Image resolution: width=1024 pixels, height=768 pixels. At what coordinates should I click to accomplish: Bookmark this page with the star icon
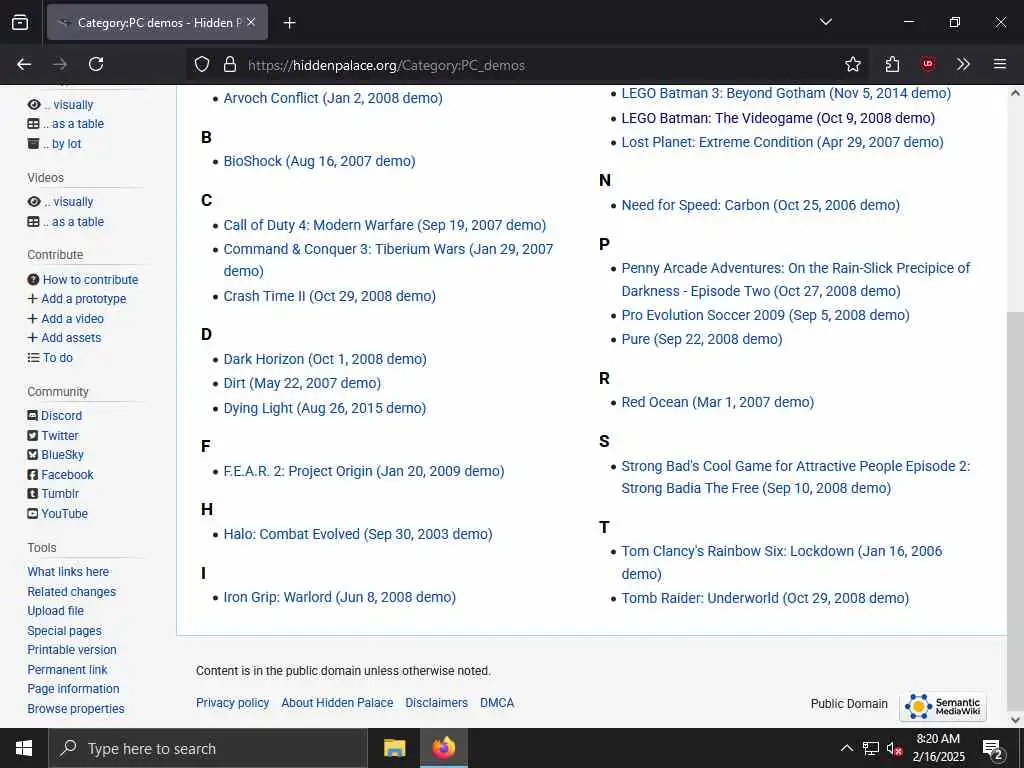pyautogui.click(x=852, y=64)
